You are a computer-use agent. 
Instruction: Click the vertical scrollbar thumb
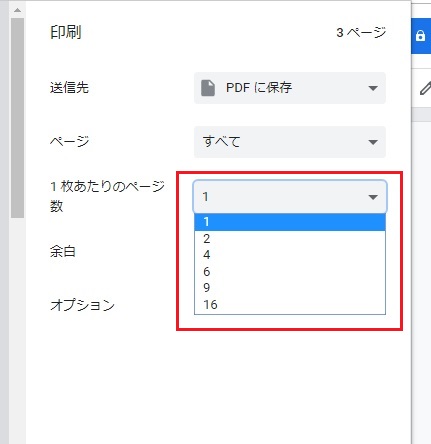17,118
